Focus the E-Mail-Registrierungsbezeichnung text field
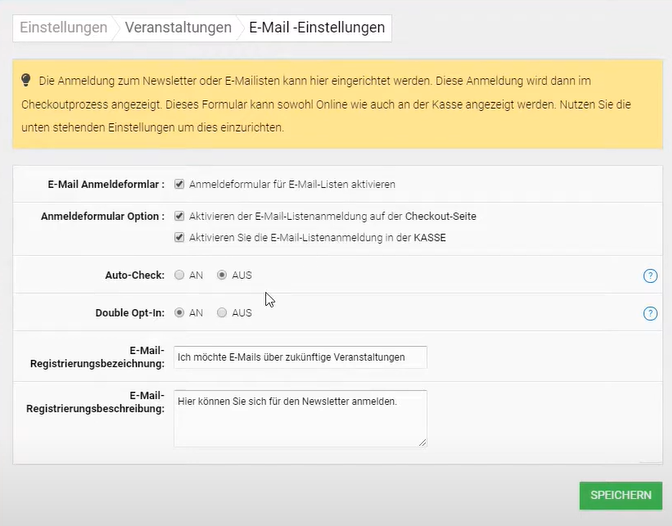 pyautogui.click(x=300, y=357)
